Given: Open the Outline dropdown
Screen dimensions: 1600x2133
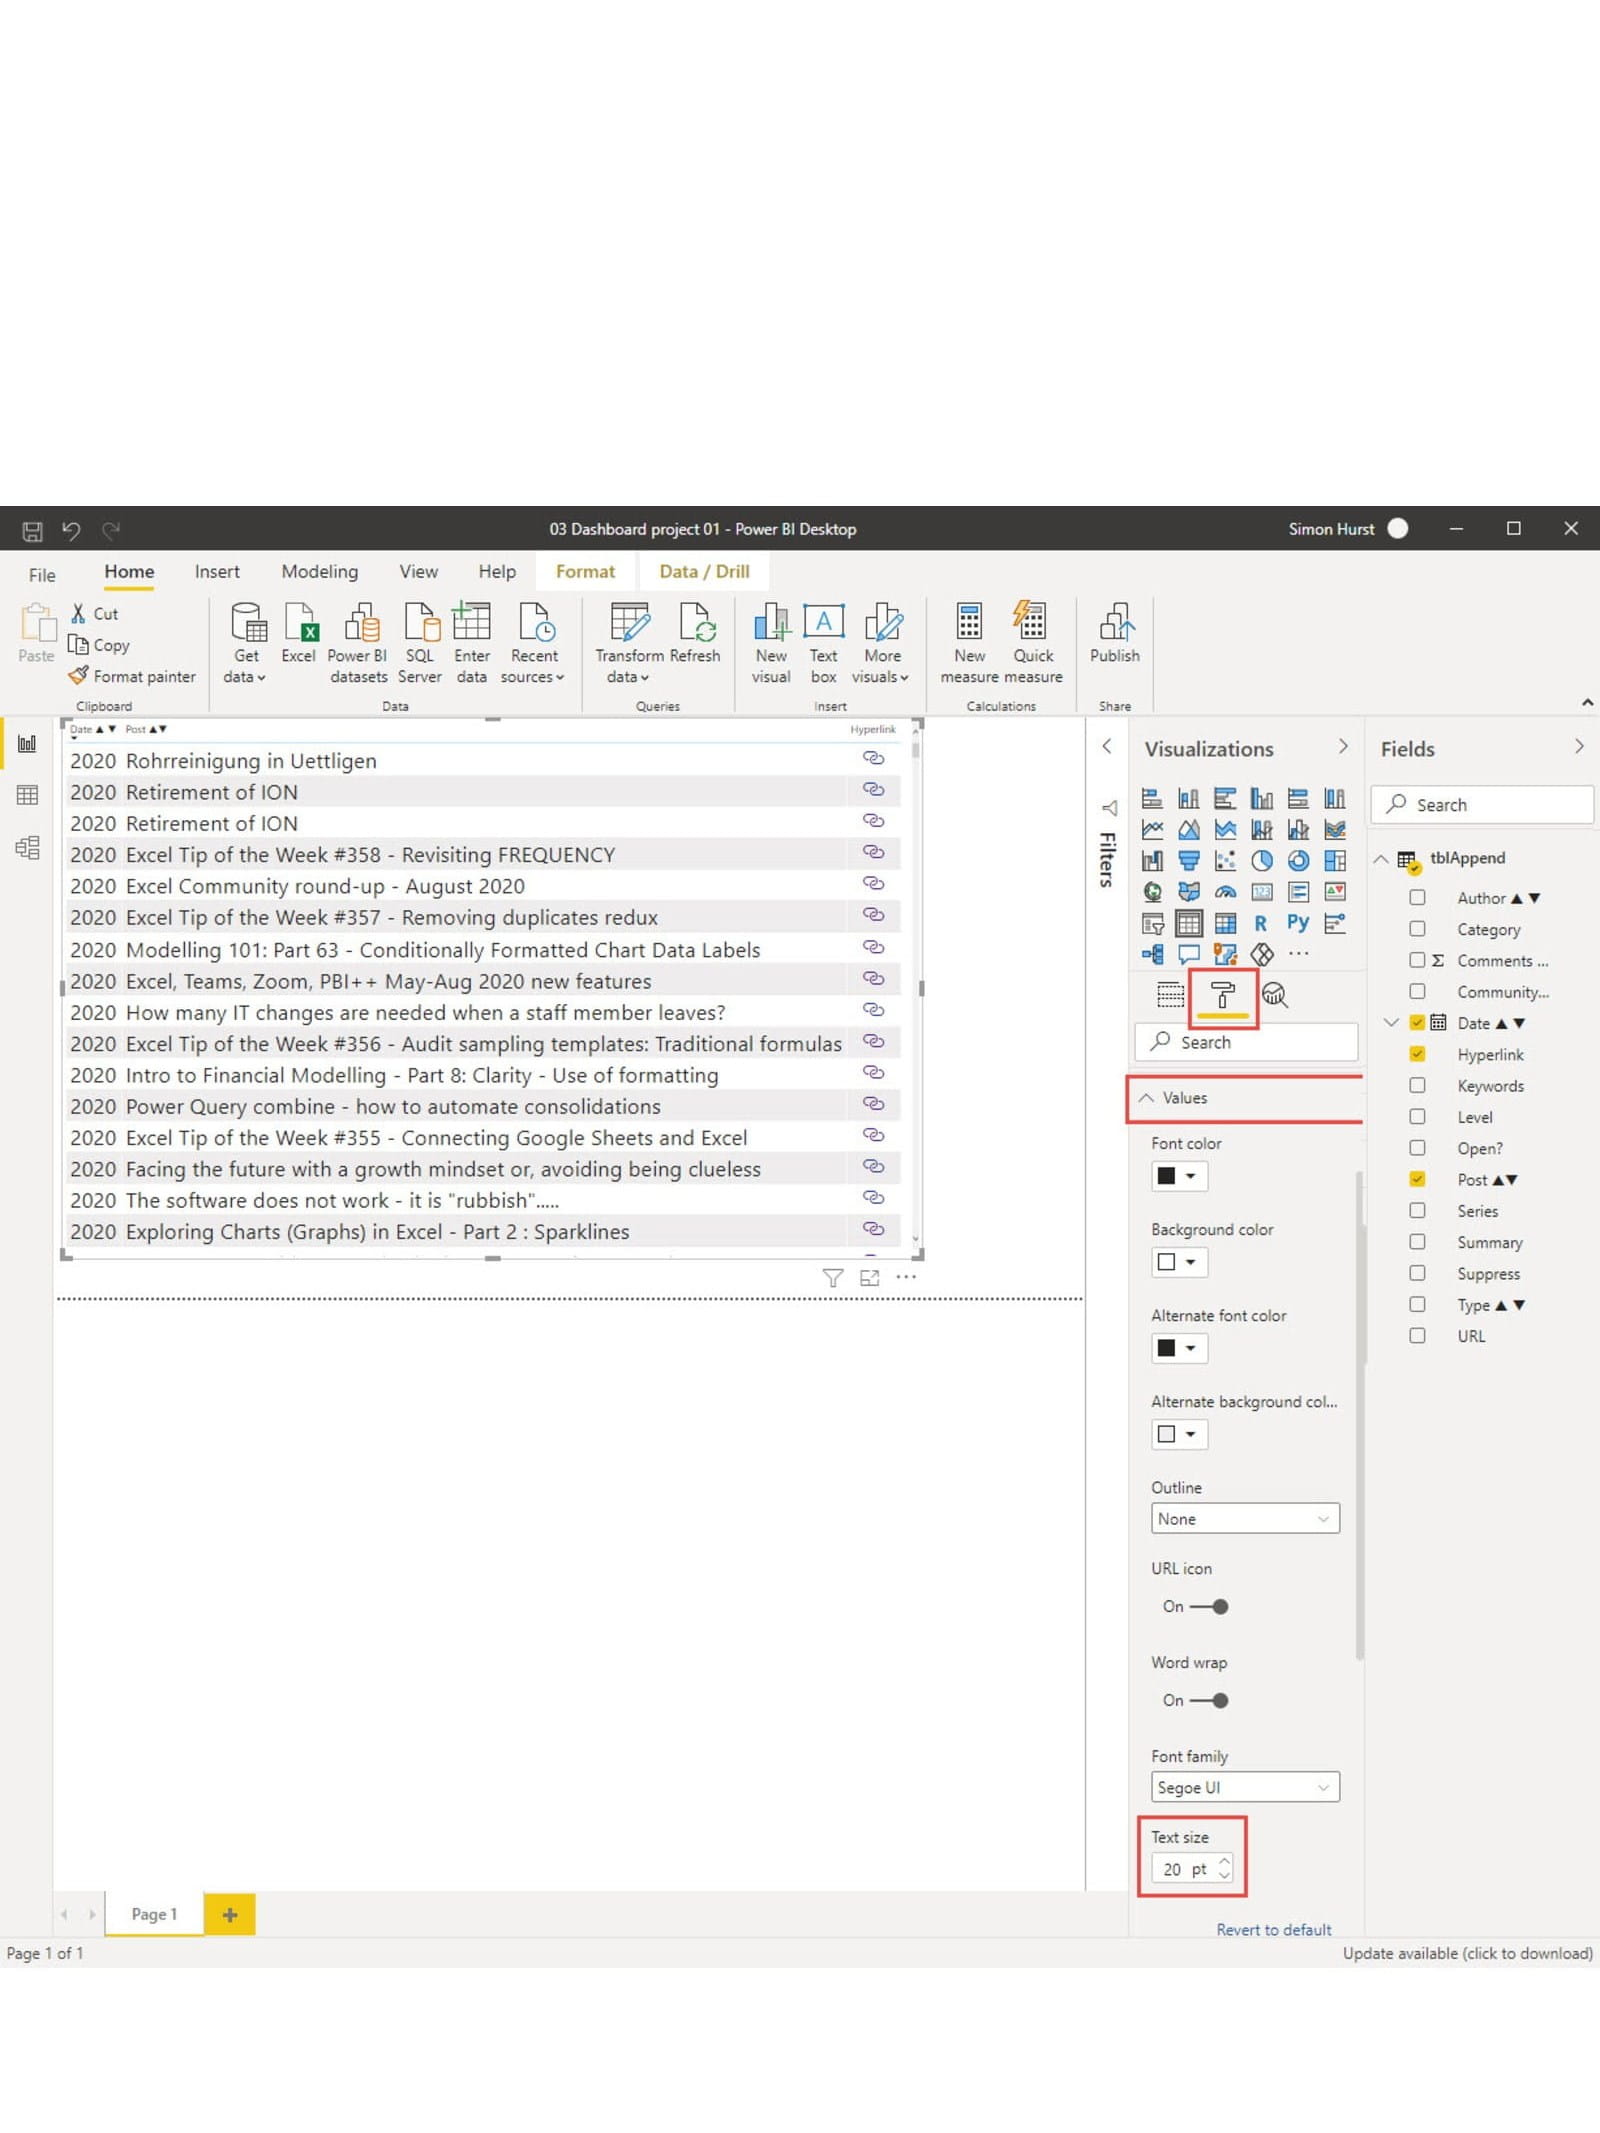Looking at the screenshot, I should click(x=1244, y=1518).
